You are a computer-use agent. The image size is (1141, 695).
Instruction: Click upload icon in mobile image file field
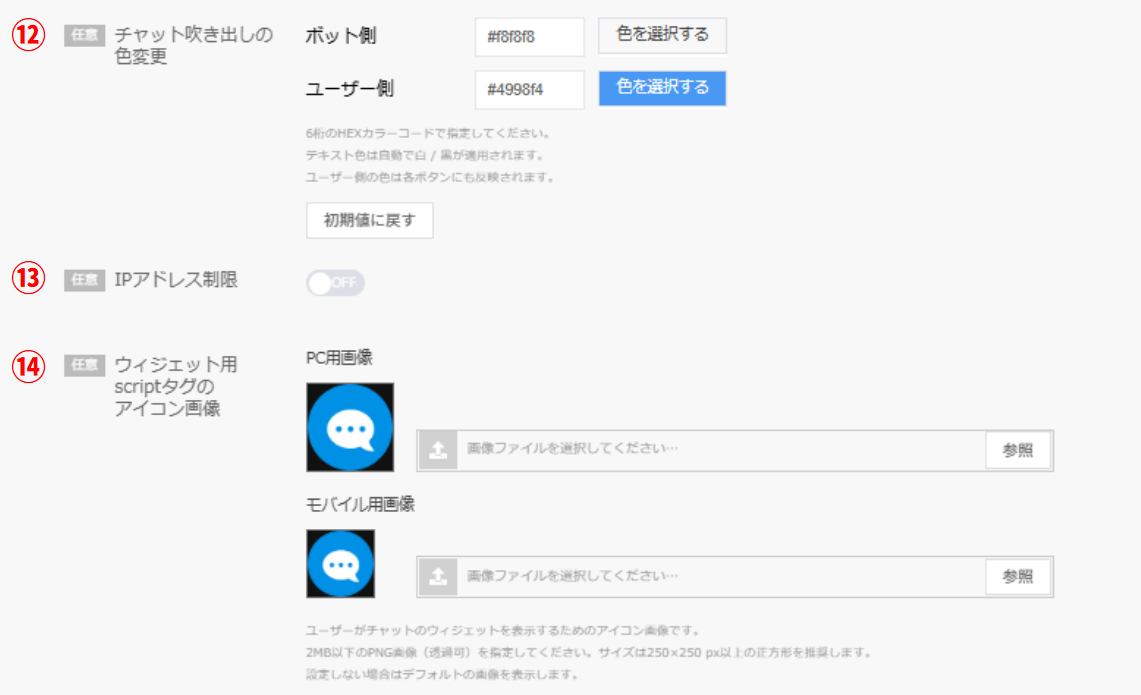437,577
